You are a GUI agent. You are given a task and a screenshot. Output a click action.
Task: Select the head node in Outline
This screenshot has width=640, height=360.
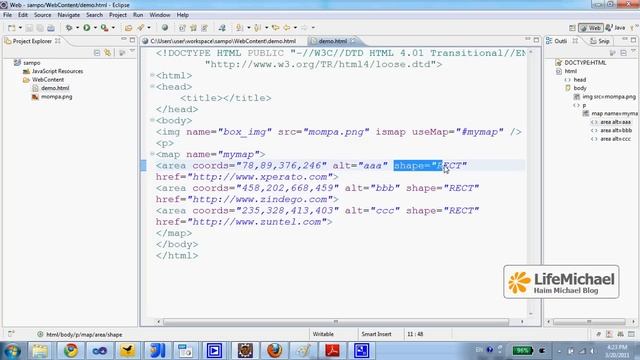click(580, 80)
